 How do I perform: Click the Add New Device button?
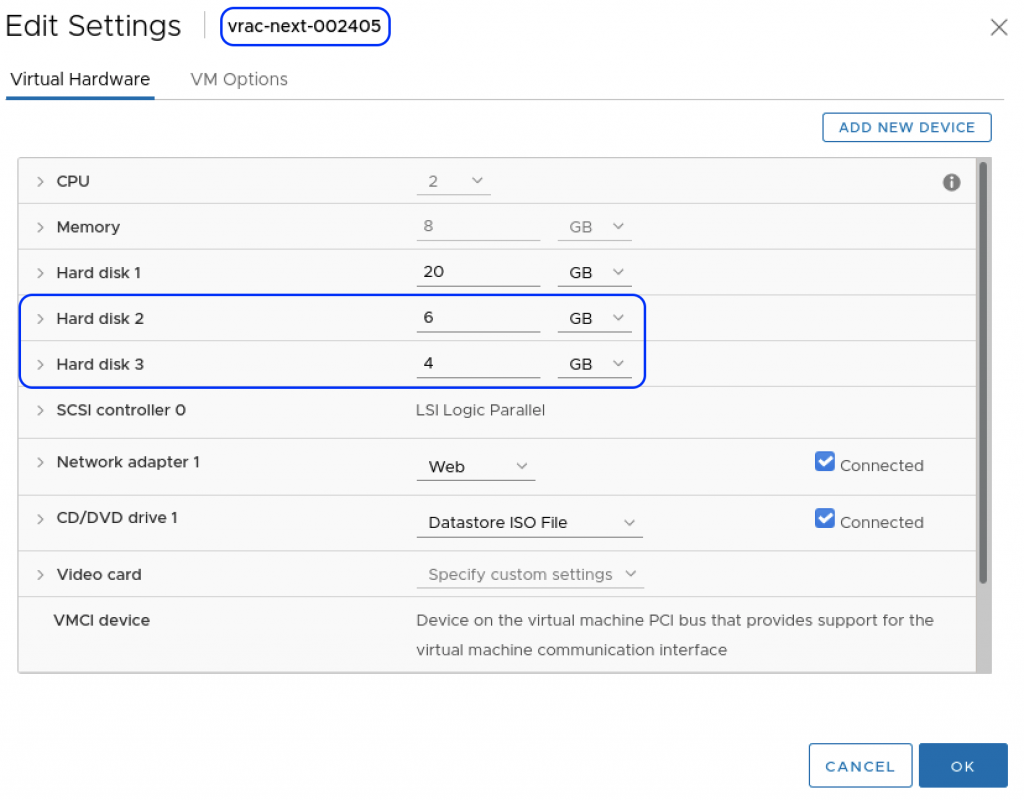point(906,127)
